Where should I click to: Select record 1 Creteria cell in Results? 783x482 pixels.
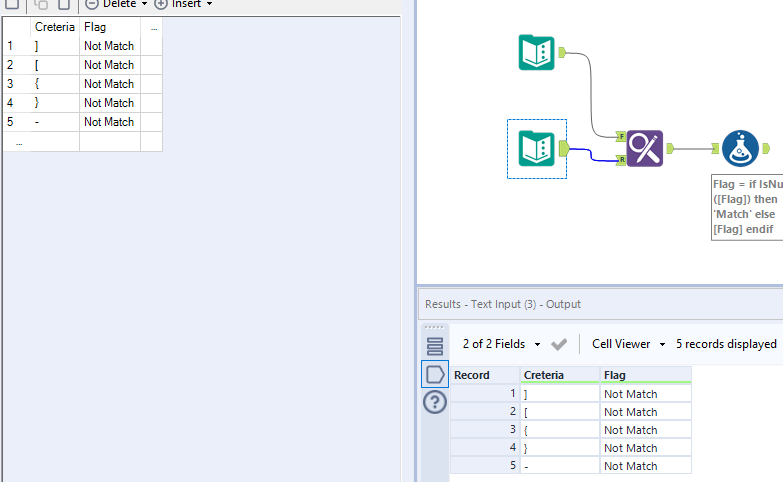560,394
